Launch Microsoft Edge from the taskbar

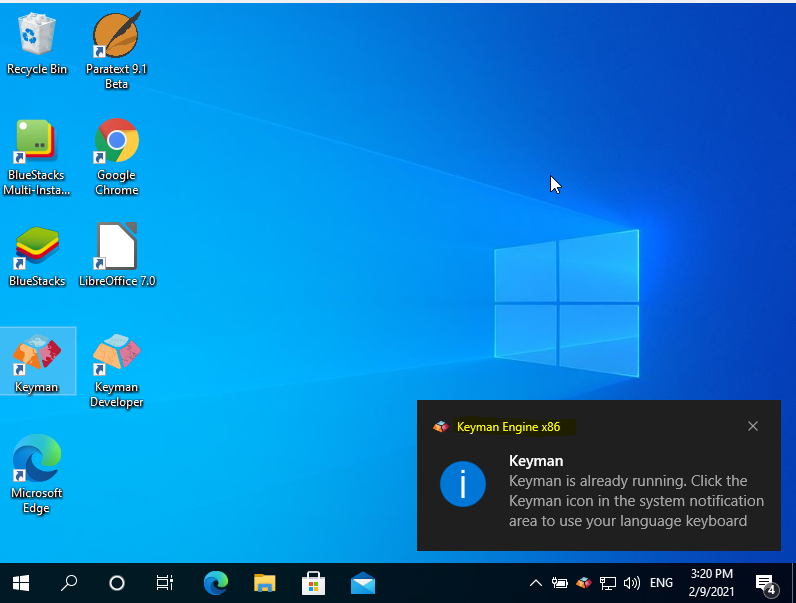point(216,583)
